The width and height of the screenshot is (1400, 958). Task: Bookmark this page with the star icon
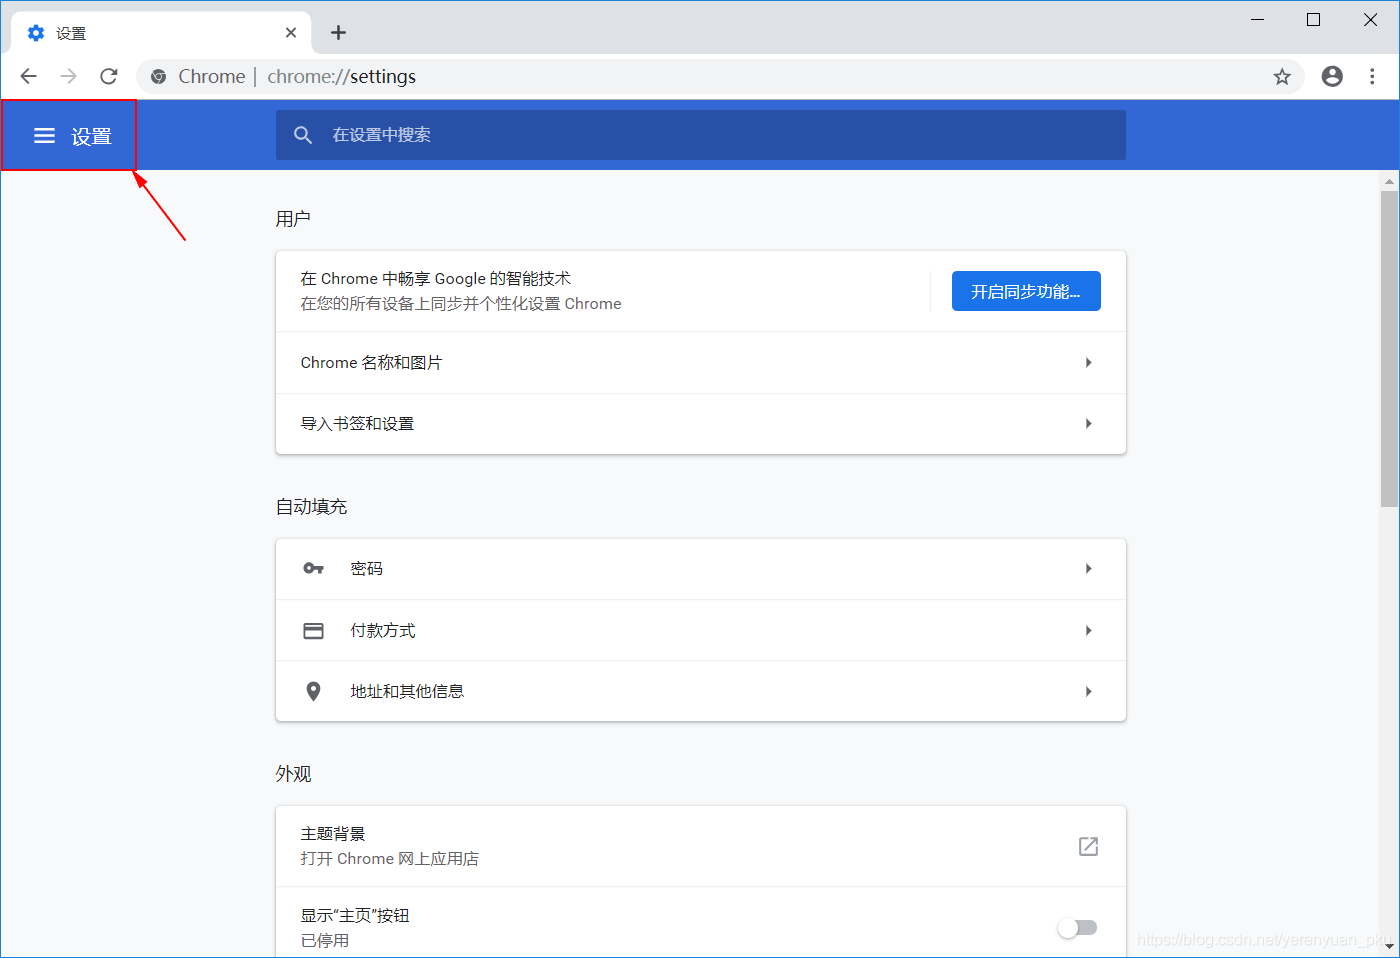coord(1282,77)
